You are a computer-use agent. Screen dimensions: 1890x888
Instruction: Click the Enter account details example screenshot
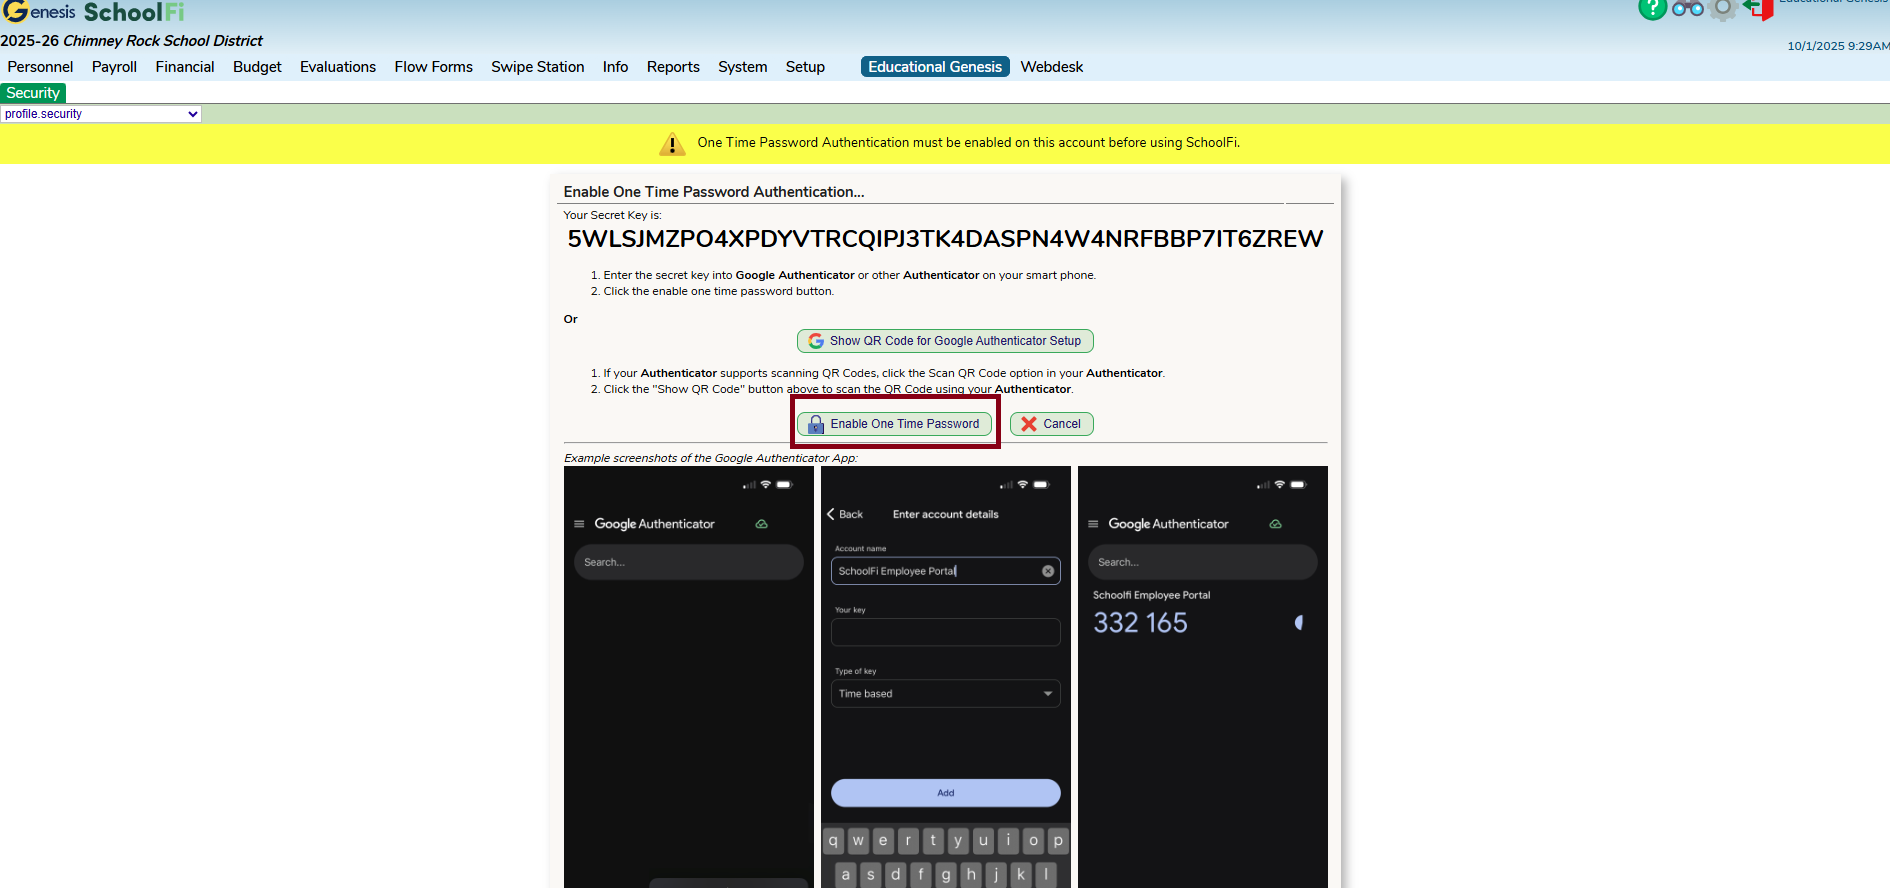tap(946, 677)
